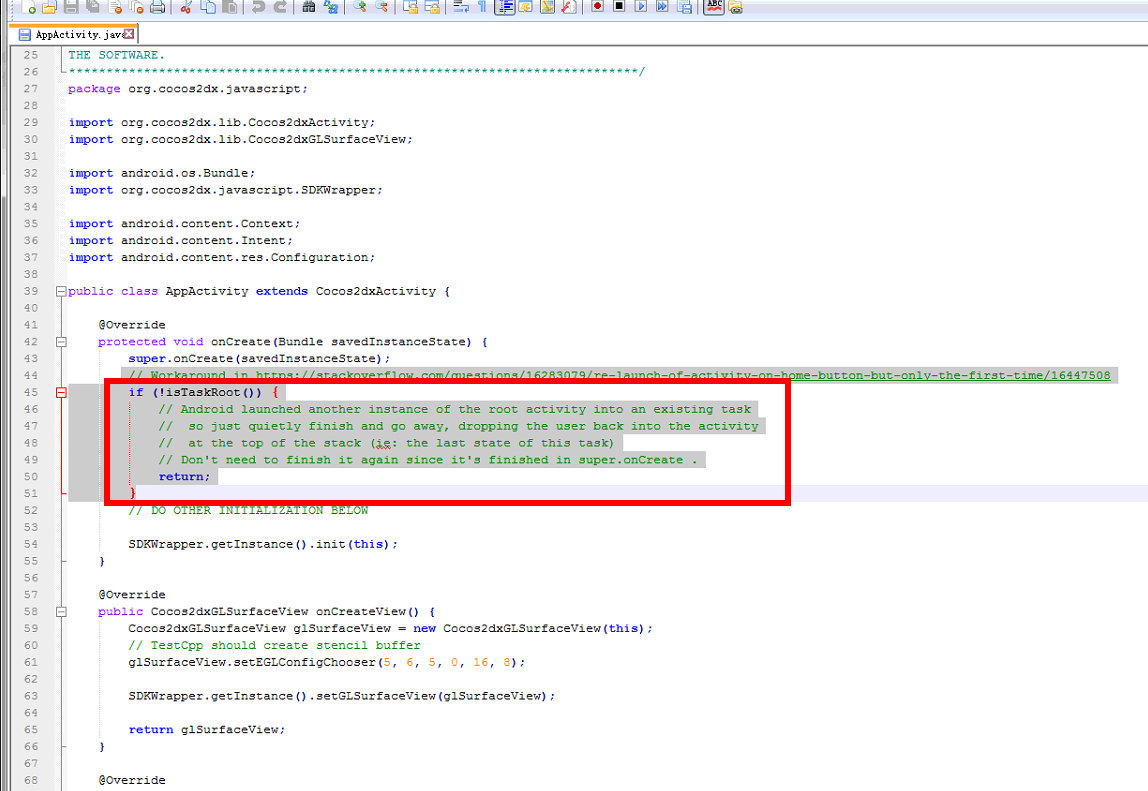Zoom in on the editor text
The width and height of the screenshot is (1148, 791).
[x=359, y=7]
